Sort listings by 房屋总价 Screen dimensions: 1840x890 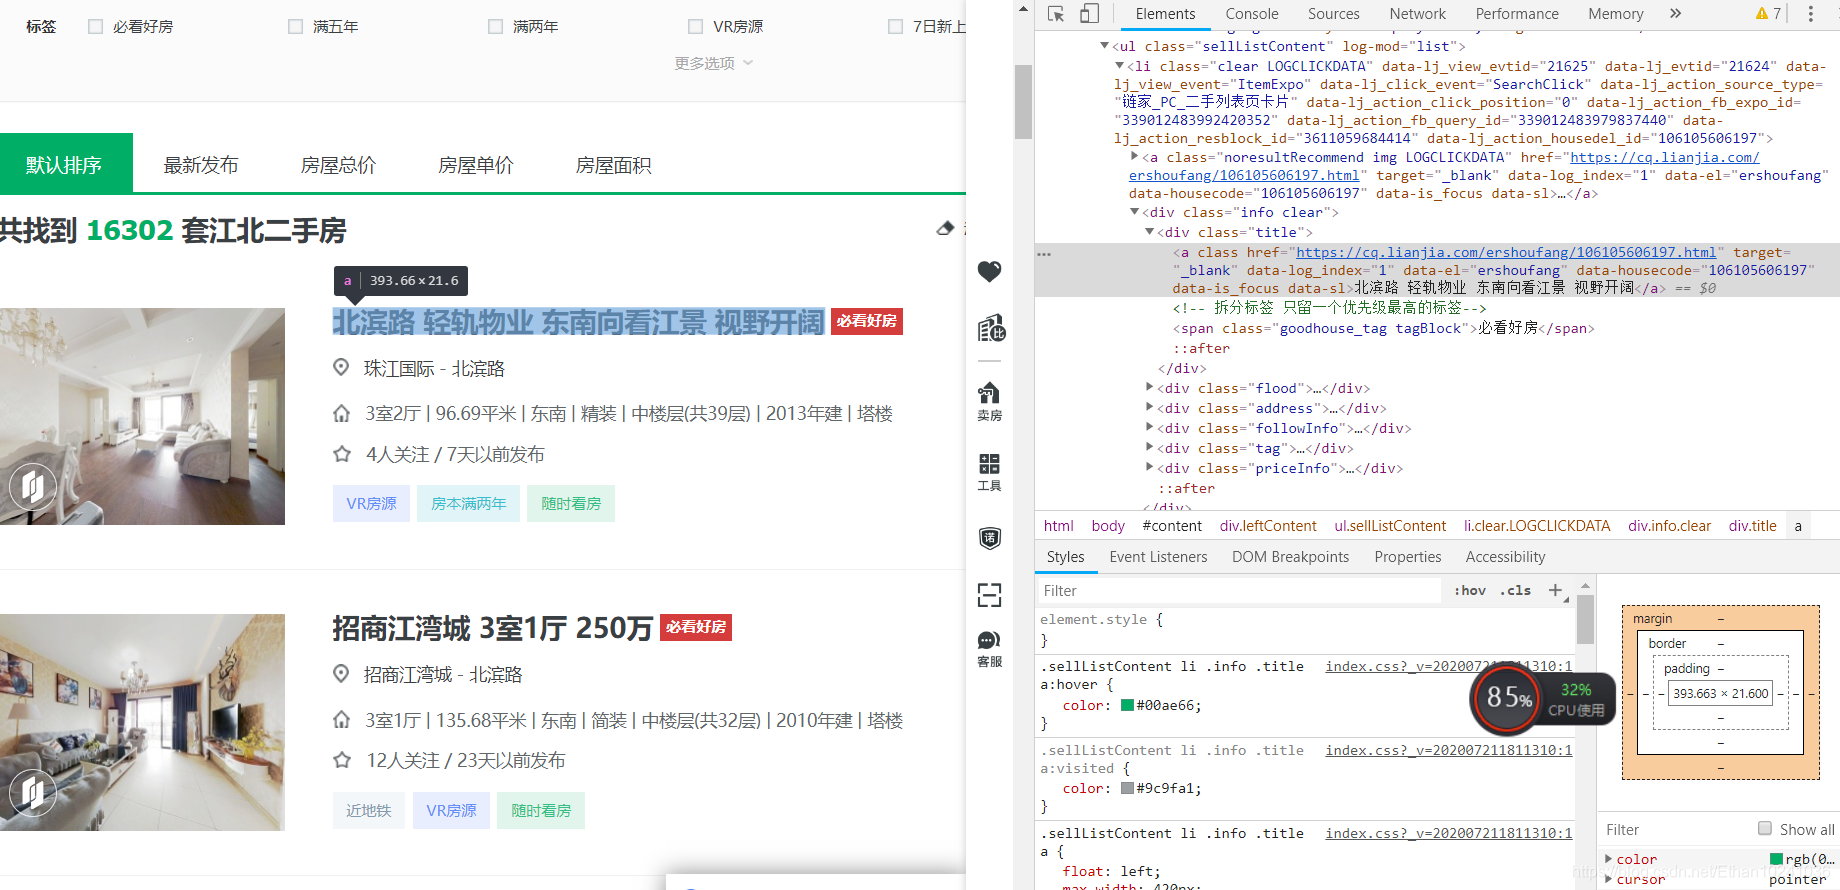338,165
